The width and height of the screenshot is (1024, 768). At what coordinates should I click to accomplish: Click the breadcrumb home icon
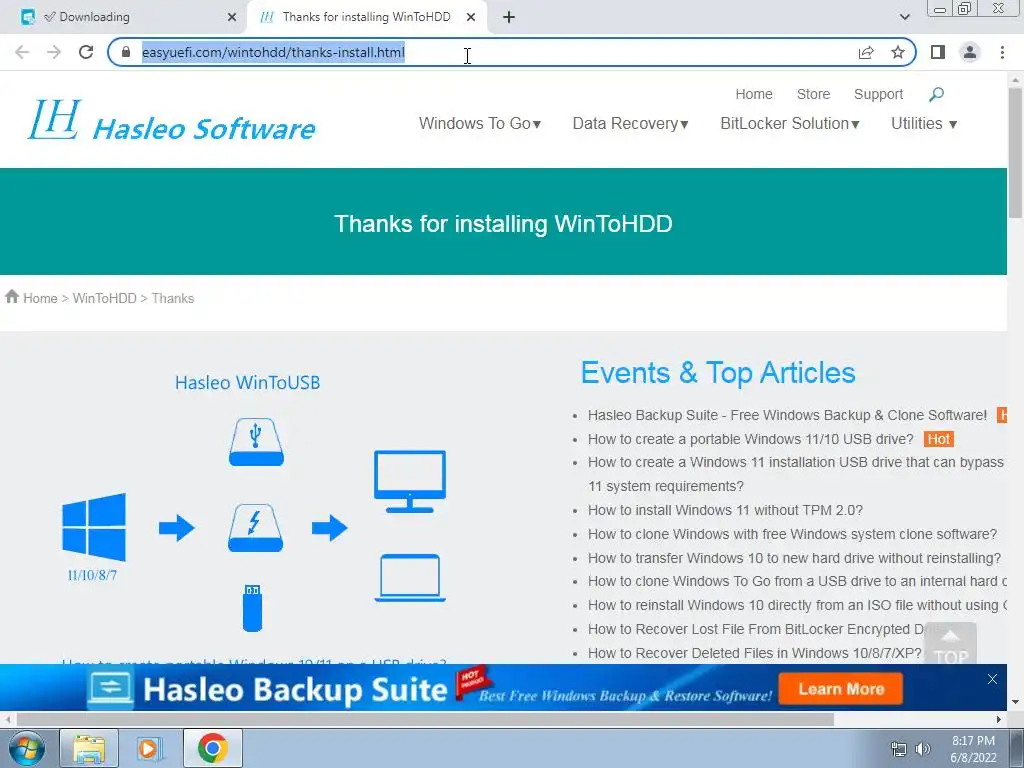(x=12, y=297)
